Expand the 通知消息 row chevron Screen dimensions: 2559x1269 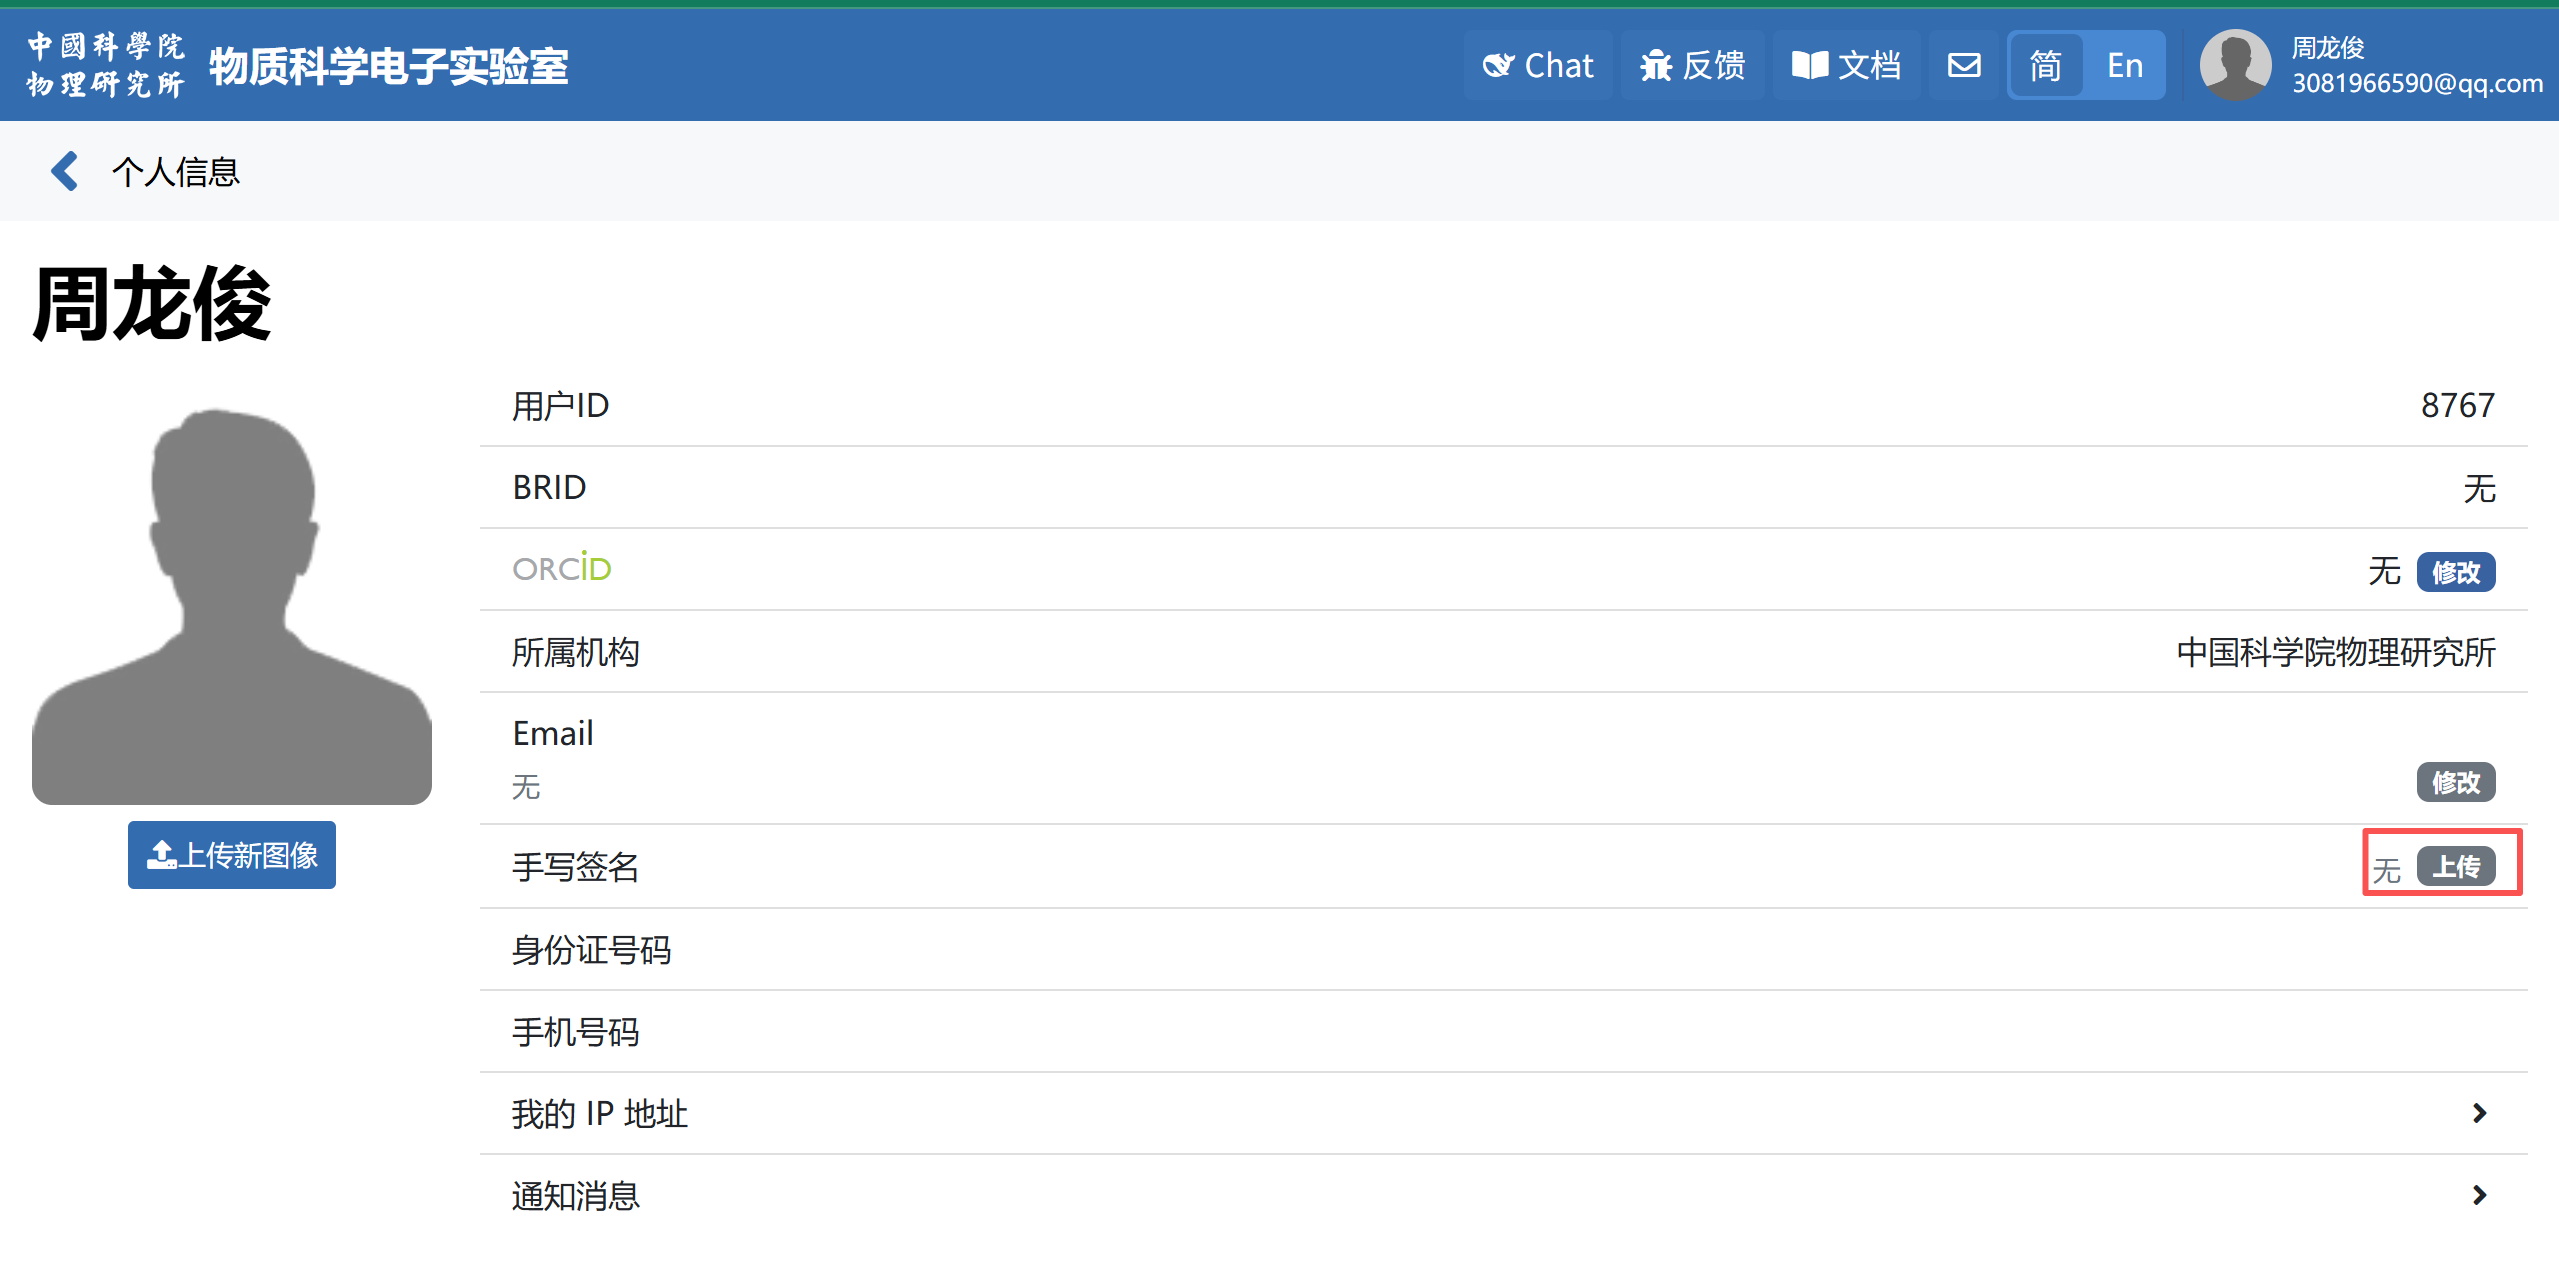[2478, 1195]
